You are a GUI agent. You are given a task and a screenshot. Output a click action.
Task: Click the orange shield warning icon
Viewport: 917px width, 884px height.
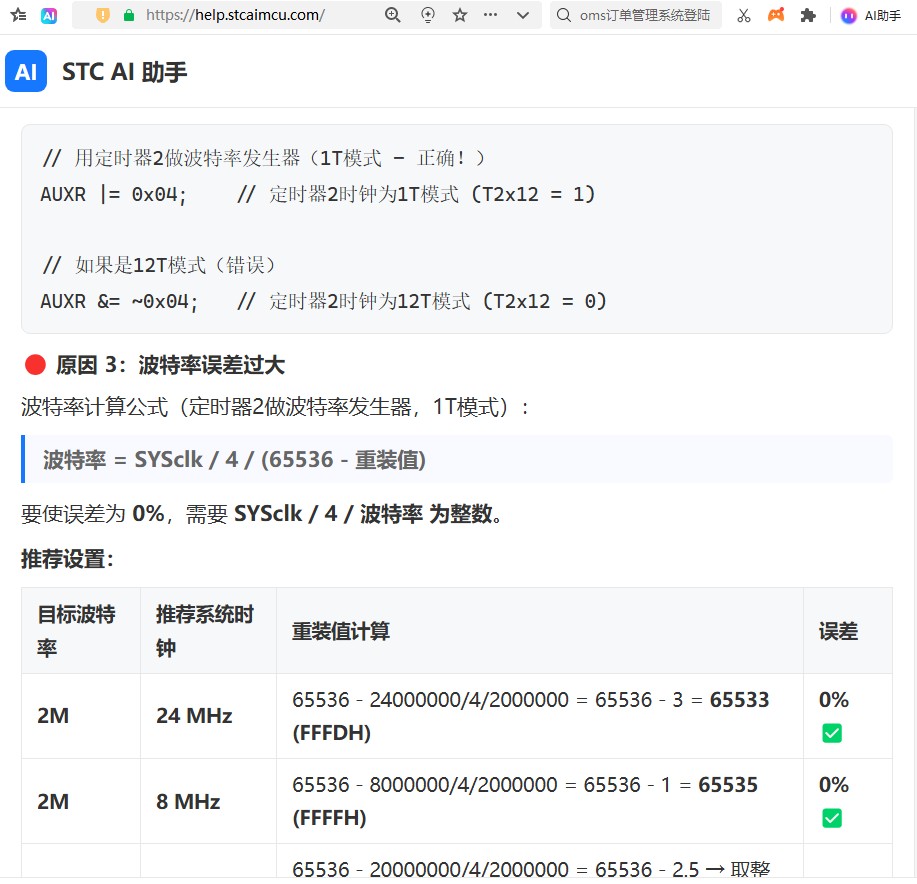[103, 15]
